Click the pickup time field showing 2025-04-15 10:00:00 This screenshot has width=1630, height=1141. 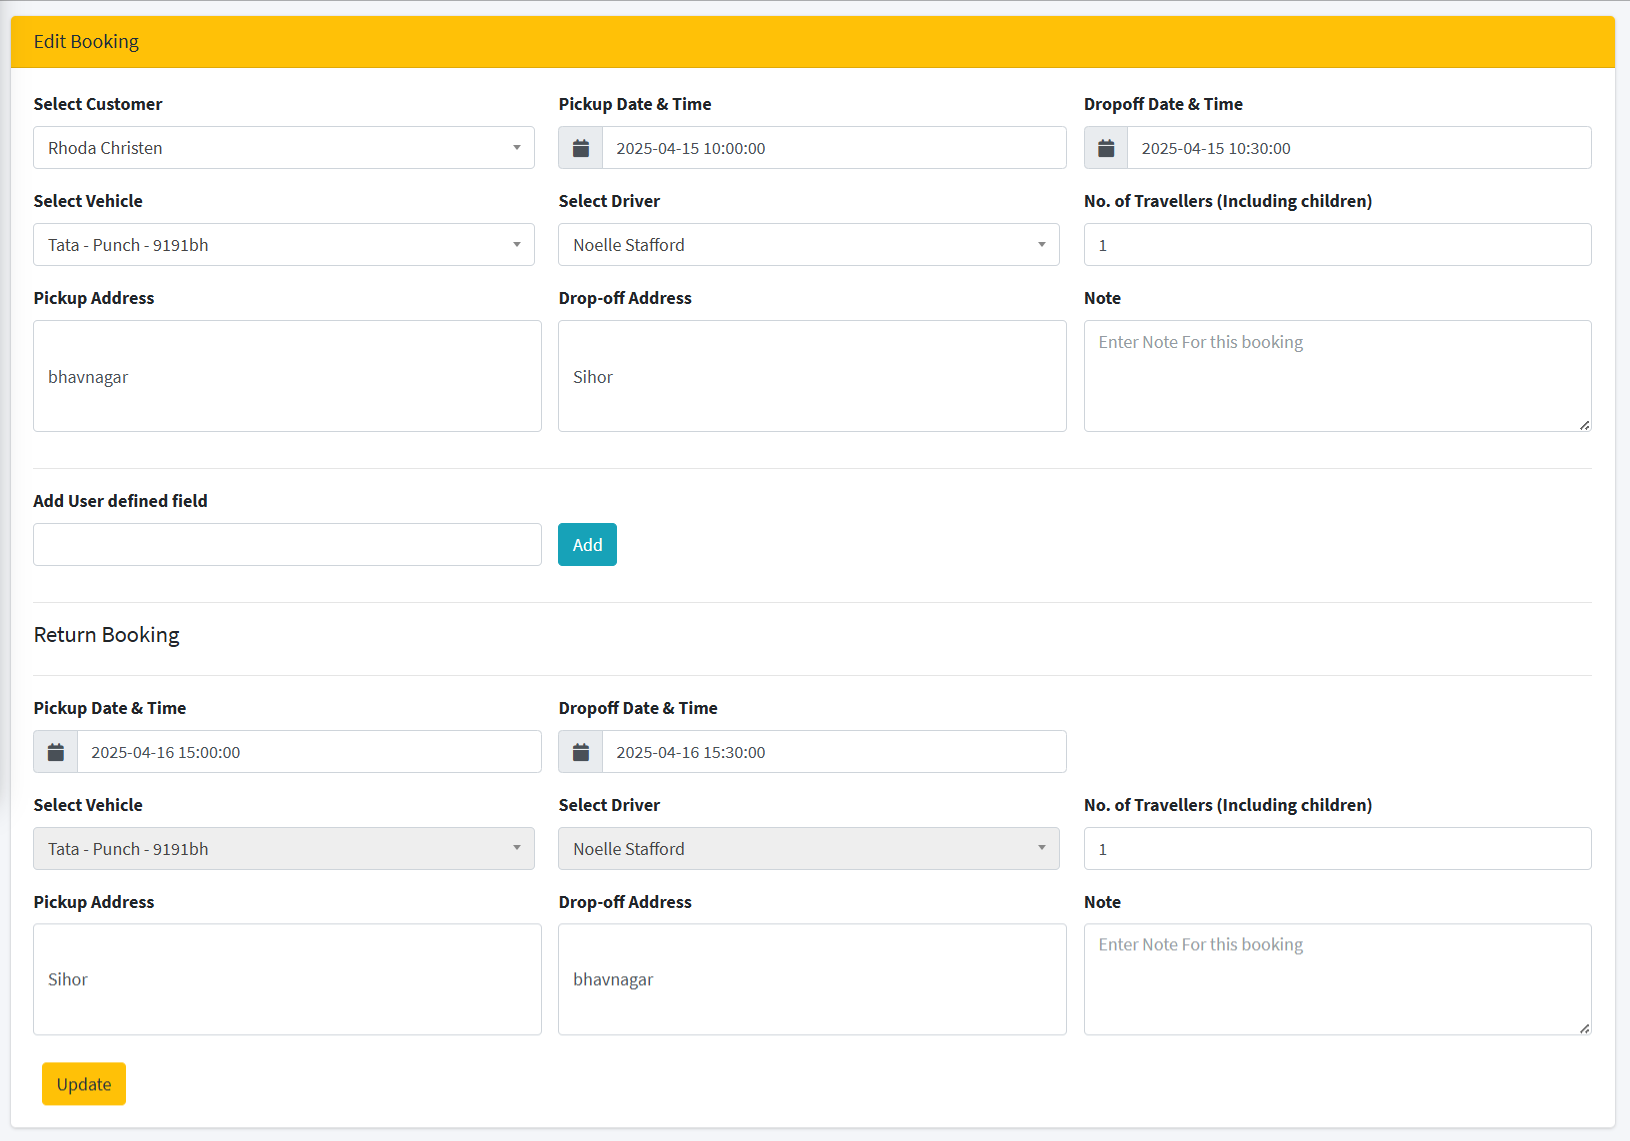point(833,148)
